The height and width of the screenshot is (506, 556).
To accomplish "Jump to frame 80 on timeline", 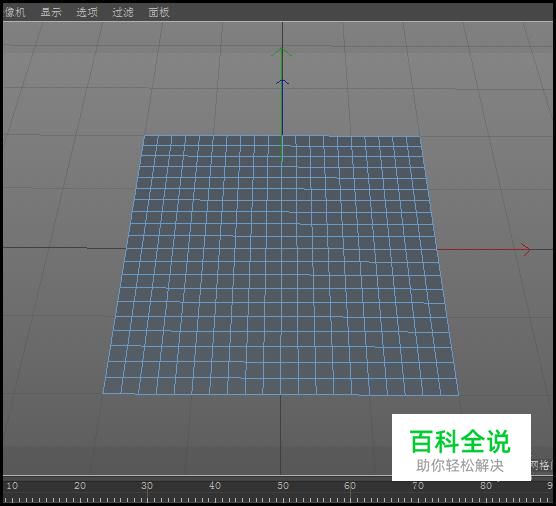I will point(485,485).
